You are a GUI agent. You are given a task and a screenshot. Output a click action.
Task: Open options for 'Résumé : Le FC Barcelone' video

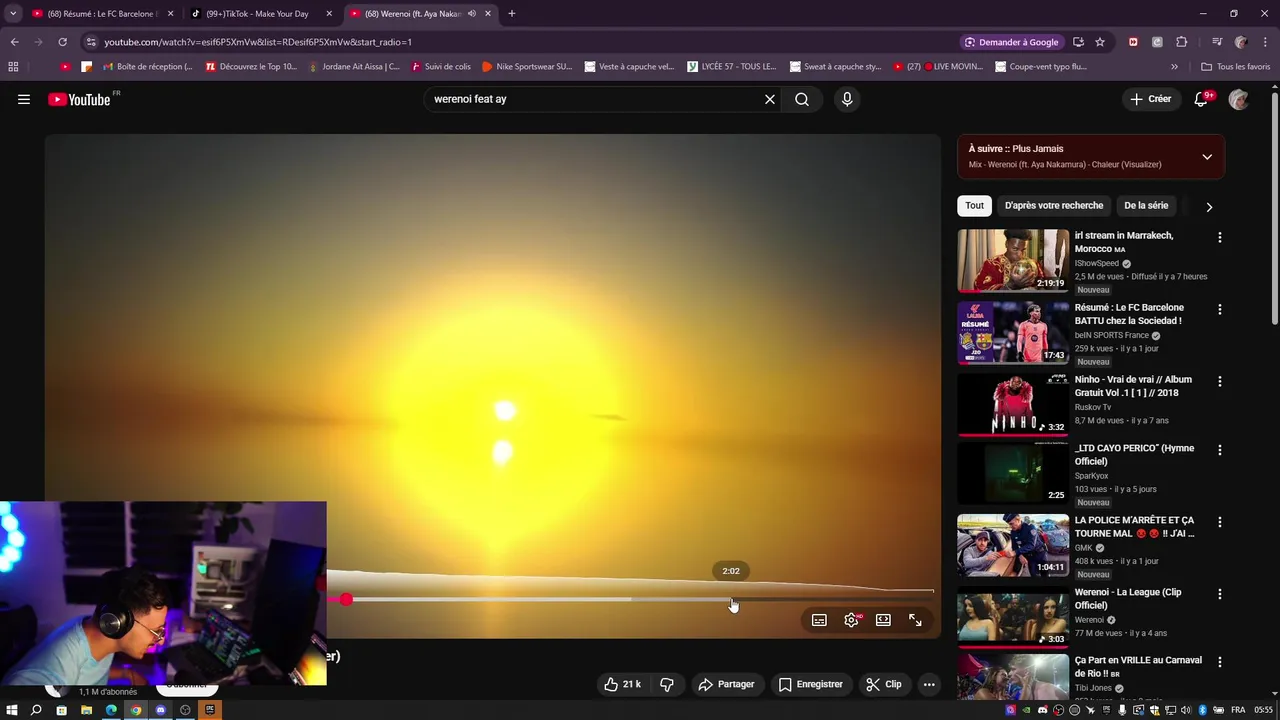[1219, 310]
